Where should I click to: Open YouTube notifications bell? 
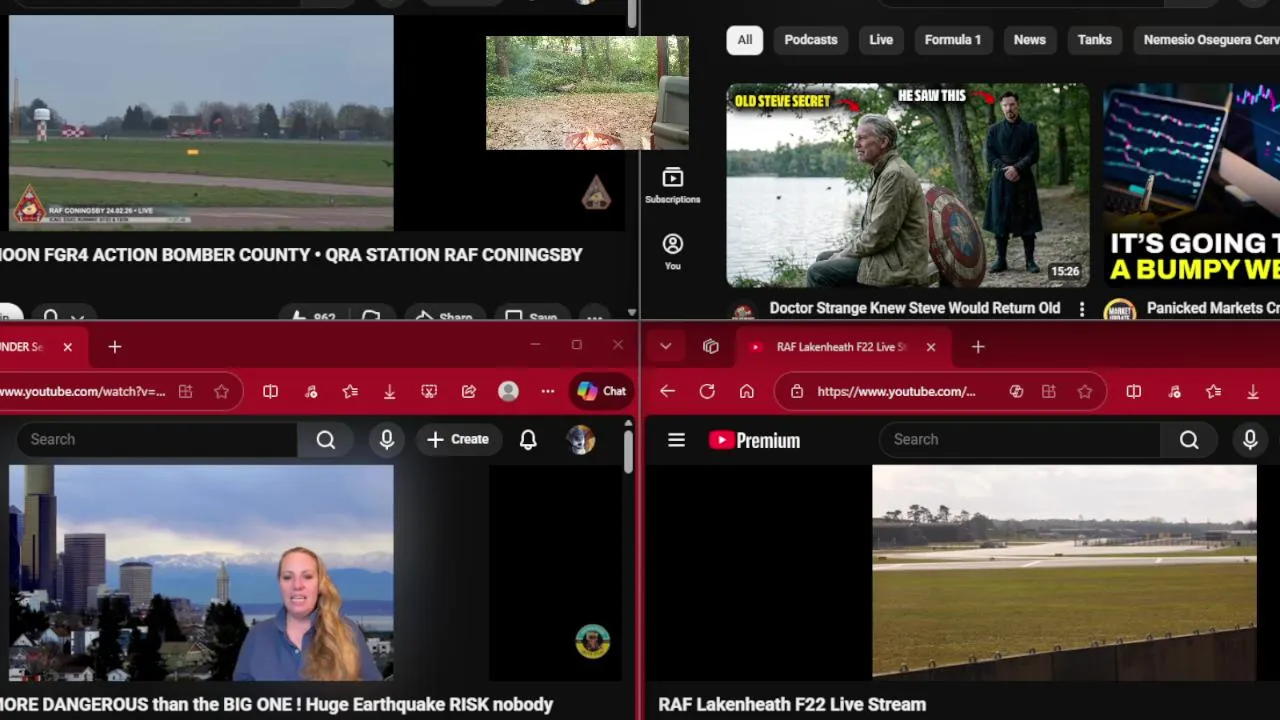pyautogui.click(x=528, y=440)
